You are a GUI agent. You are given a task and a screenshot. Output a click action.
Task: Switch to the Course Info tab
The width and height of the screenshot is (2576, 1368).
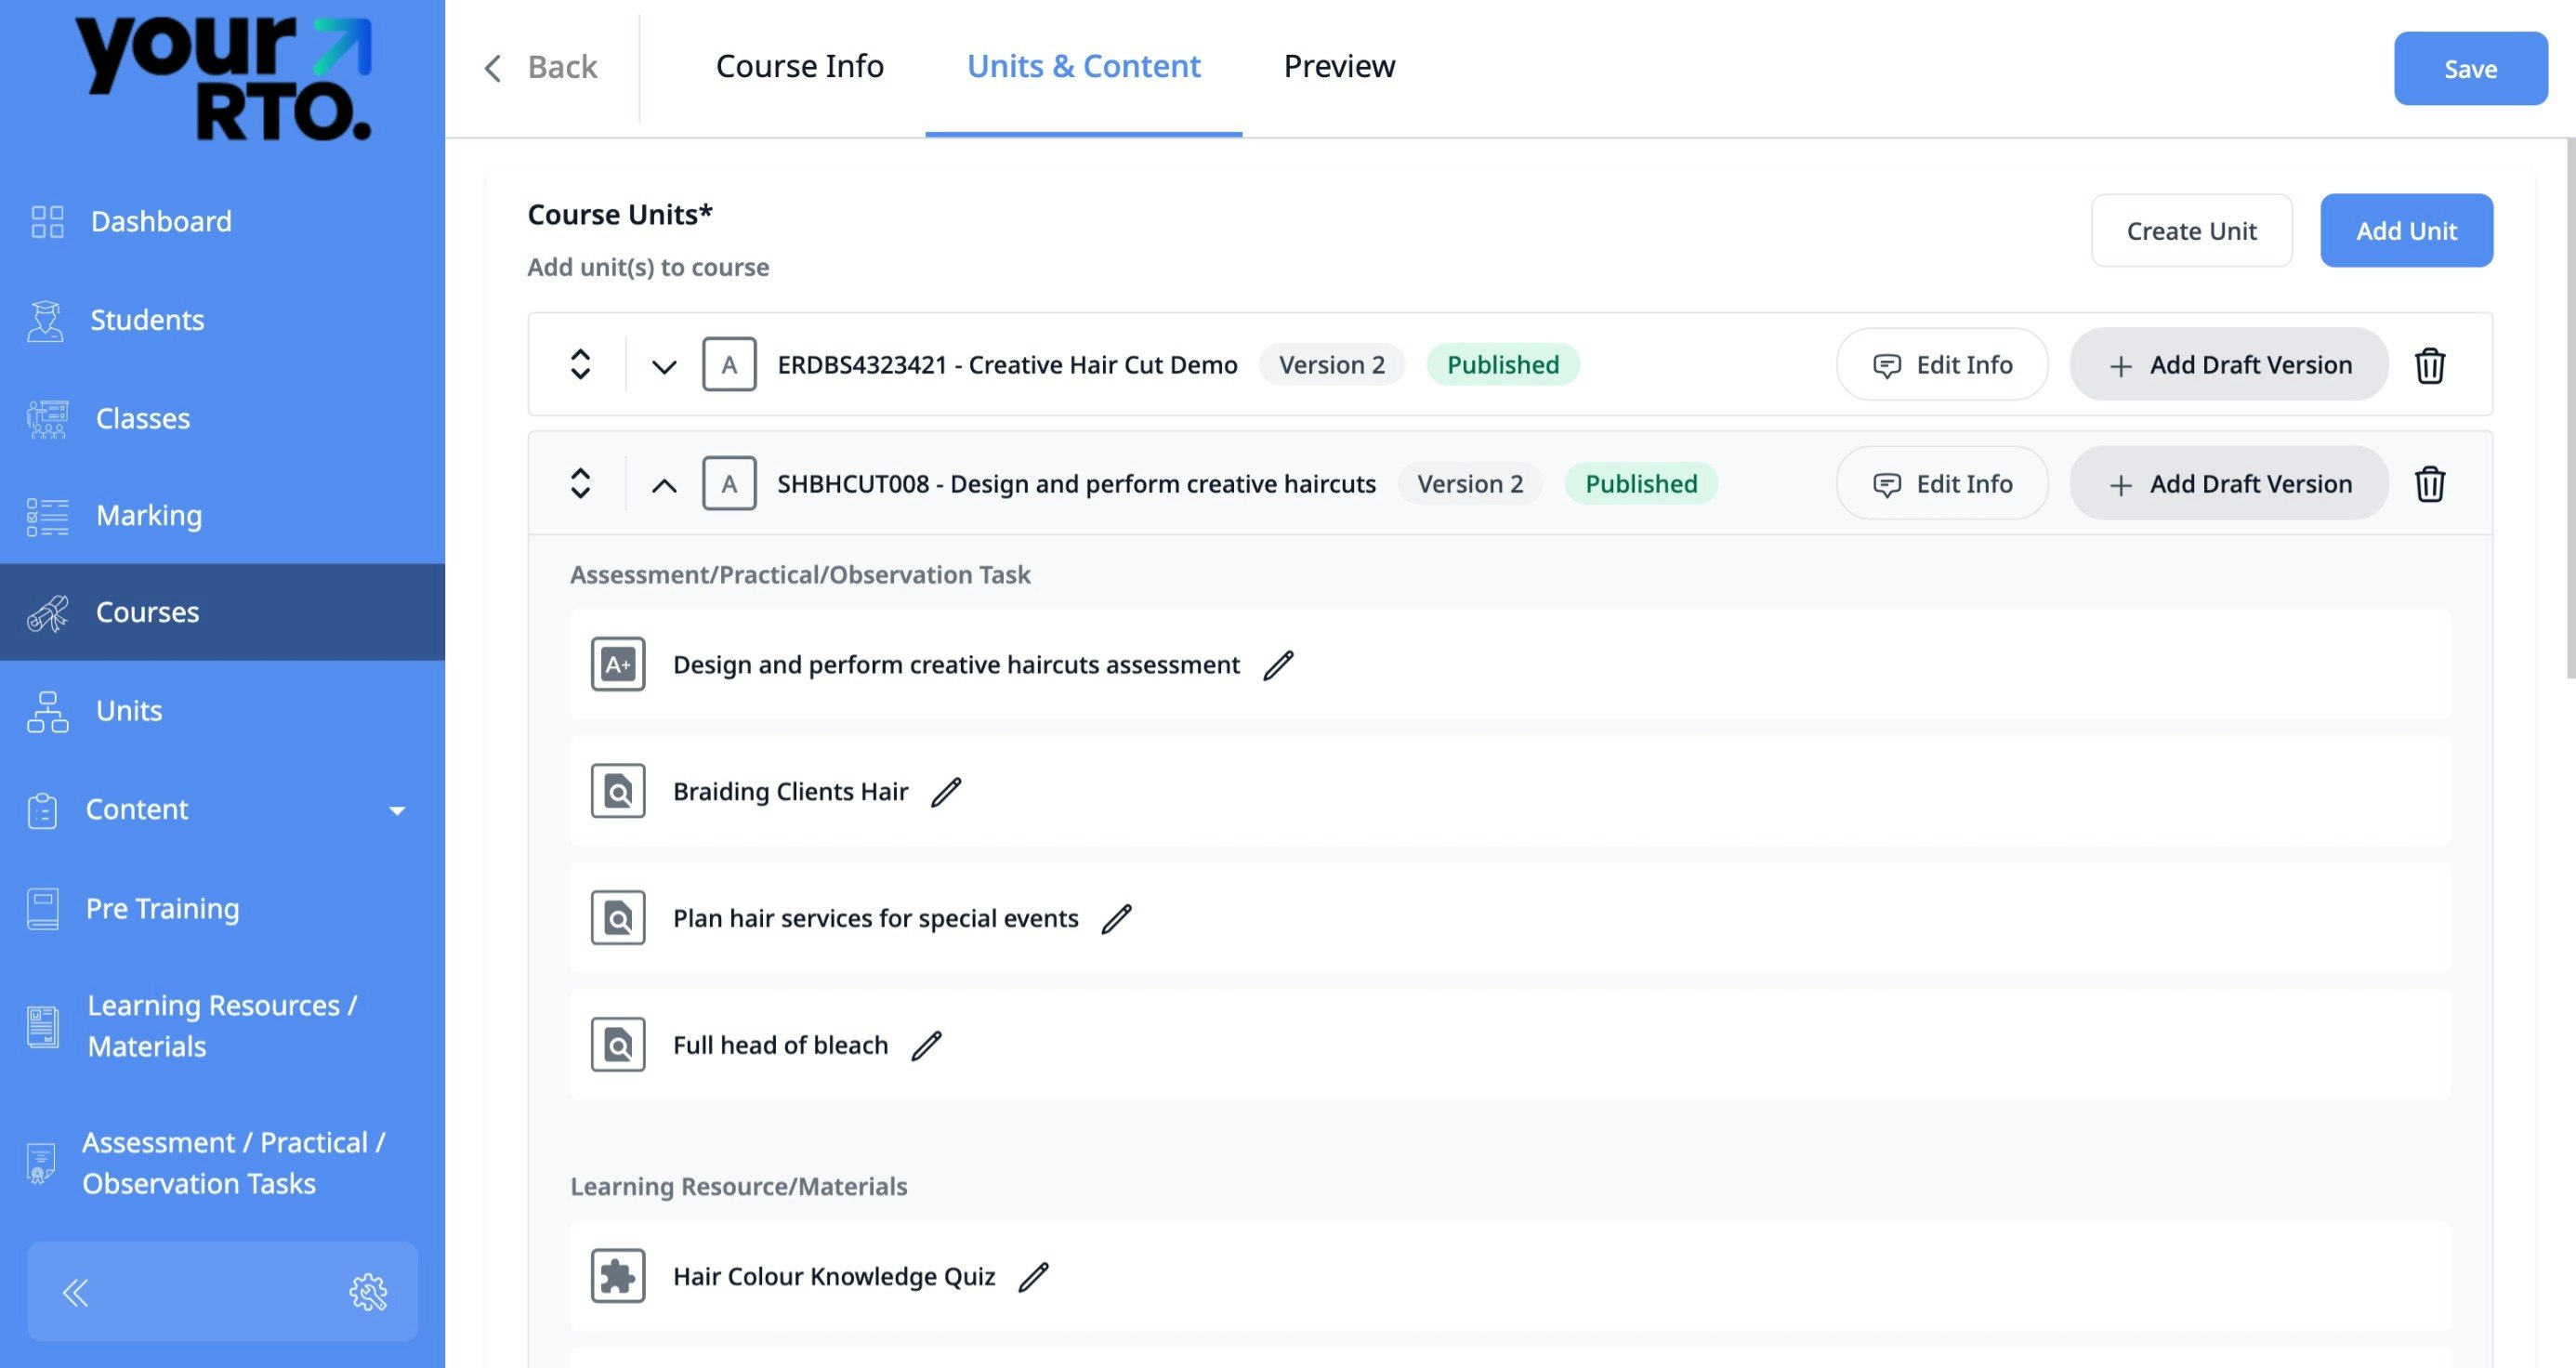coord(800,66)
